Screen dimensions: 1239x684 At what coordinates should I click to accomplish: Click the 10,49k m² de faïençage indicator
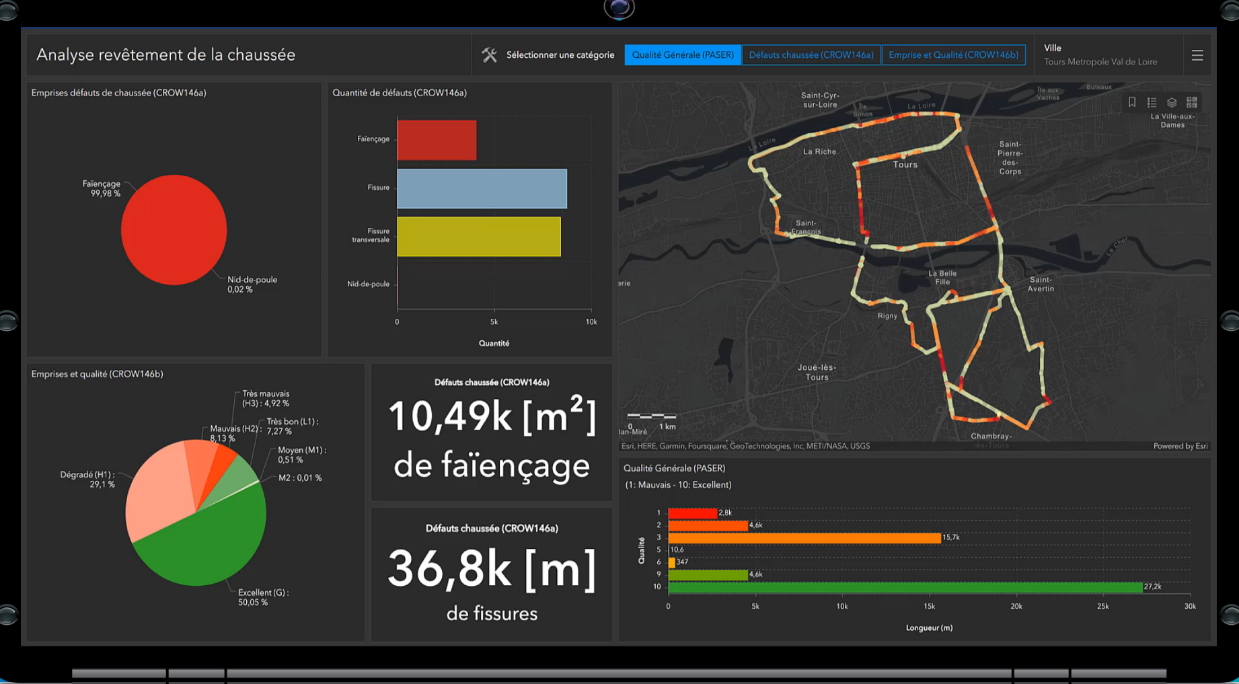point(491,432)
